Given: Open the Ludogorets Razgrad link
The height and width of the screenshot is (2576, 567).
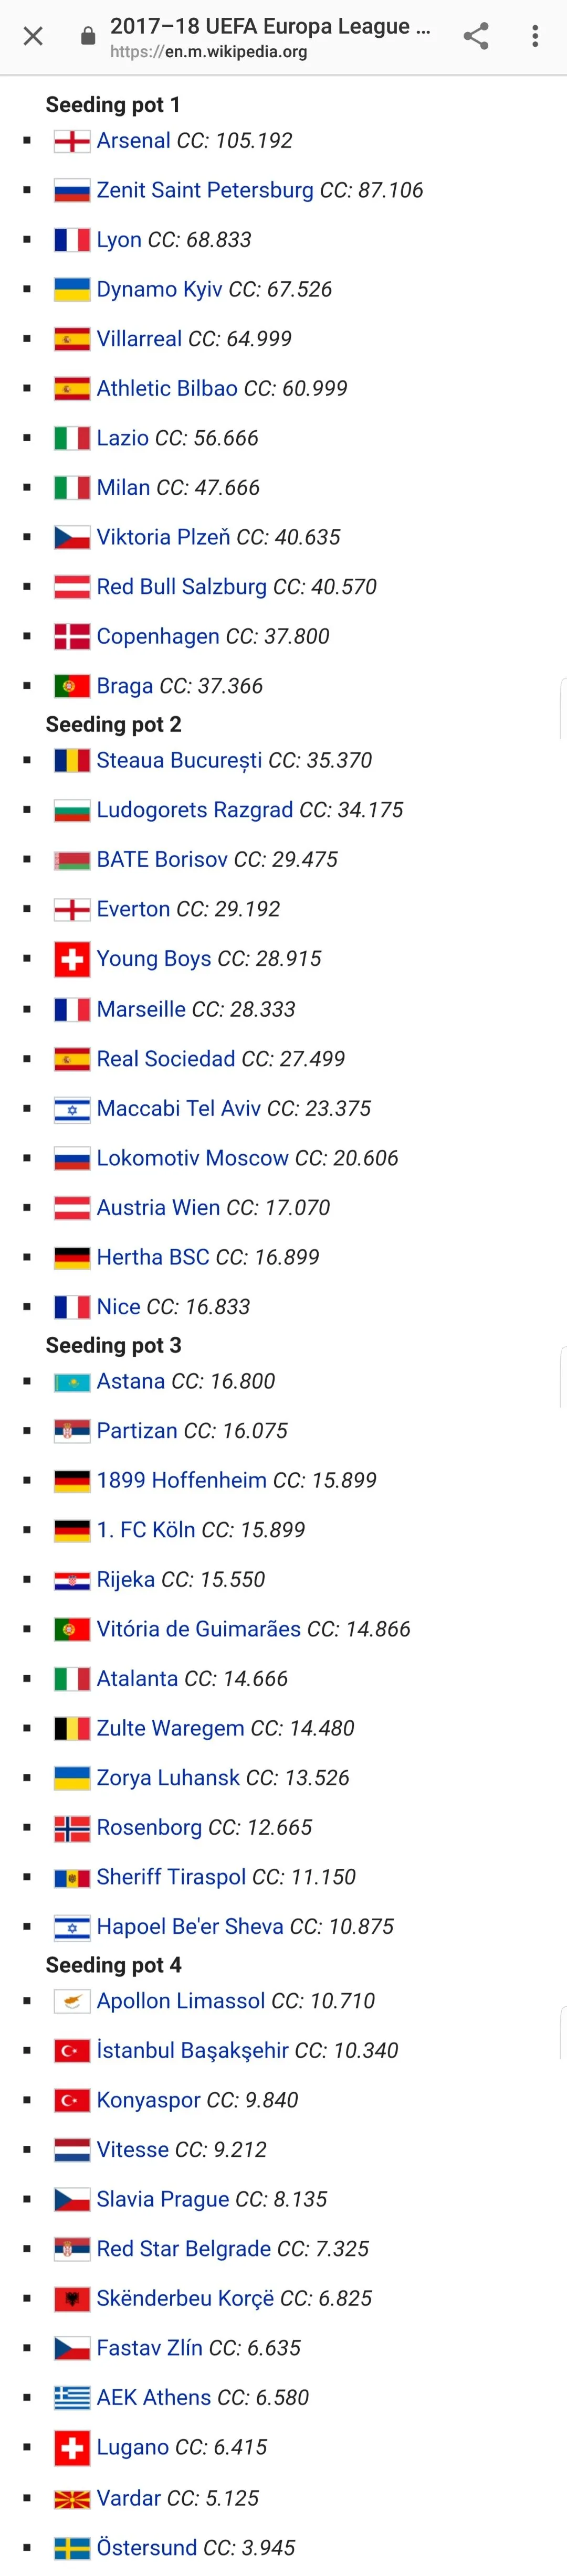Looking at the screenshot, I should point(194,810).
